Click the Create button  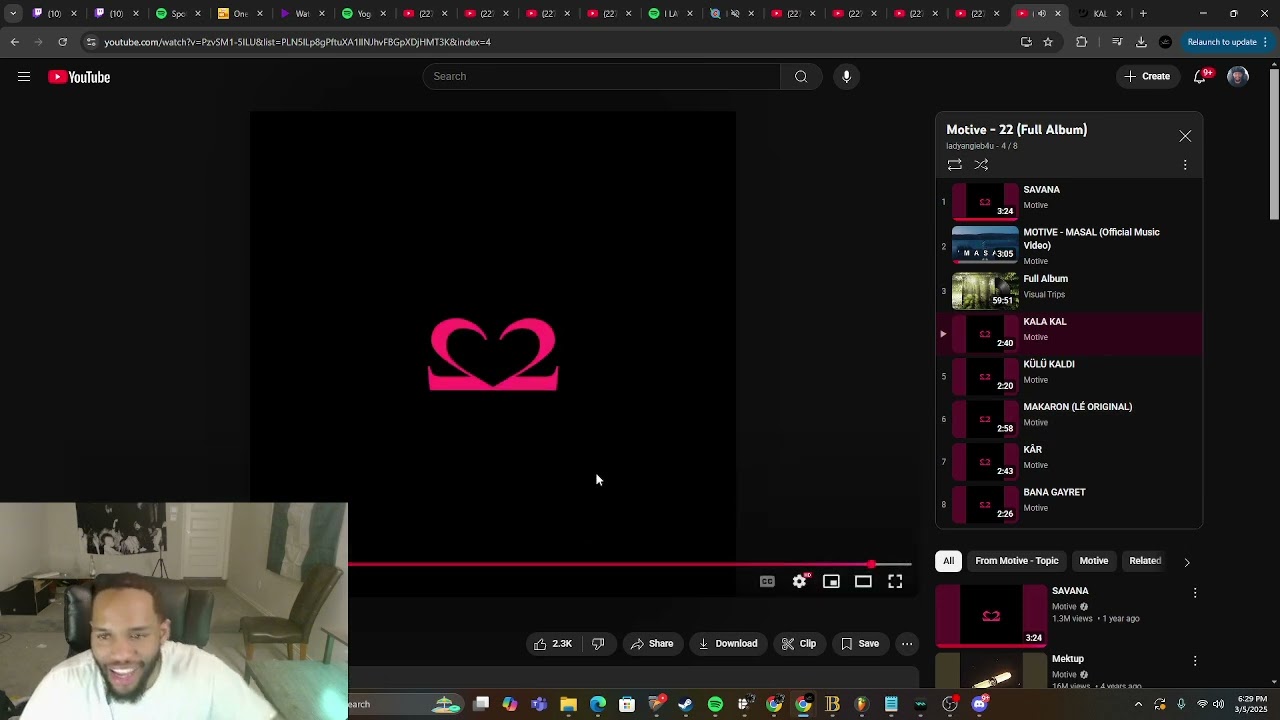(1147, 77)
